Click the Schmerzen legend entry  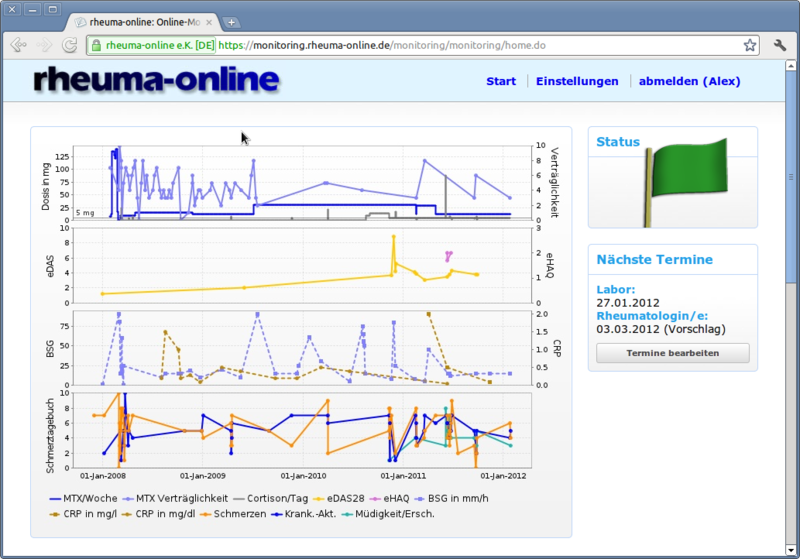(233, 514)
